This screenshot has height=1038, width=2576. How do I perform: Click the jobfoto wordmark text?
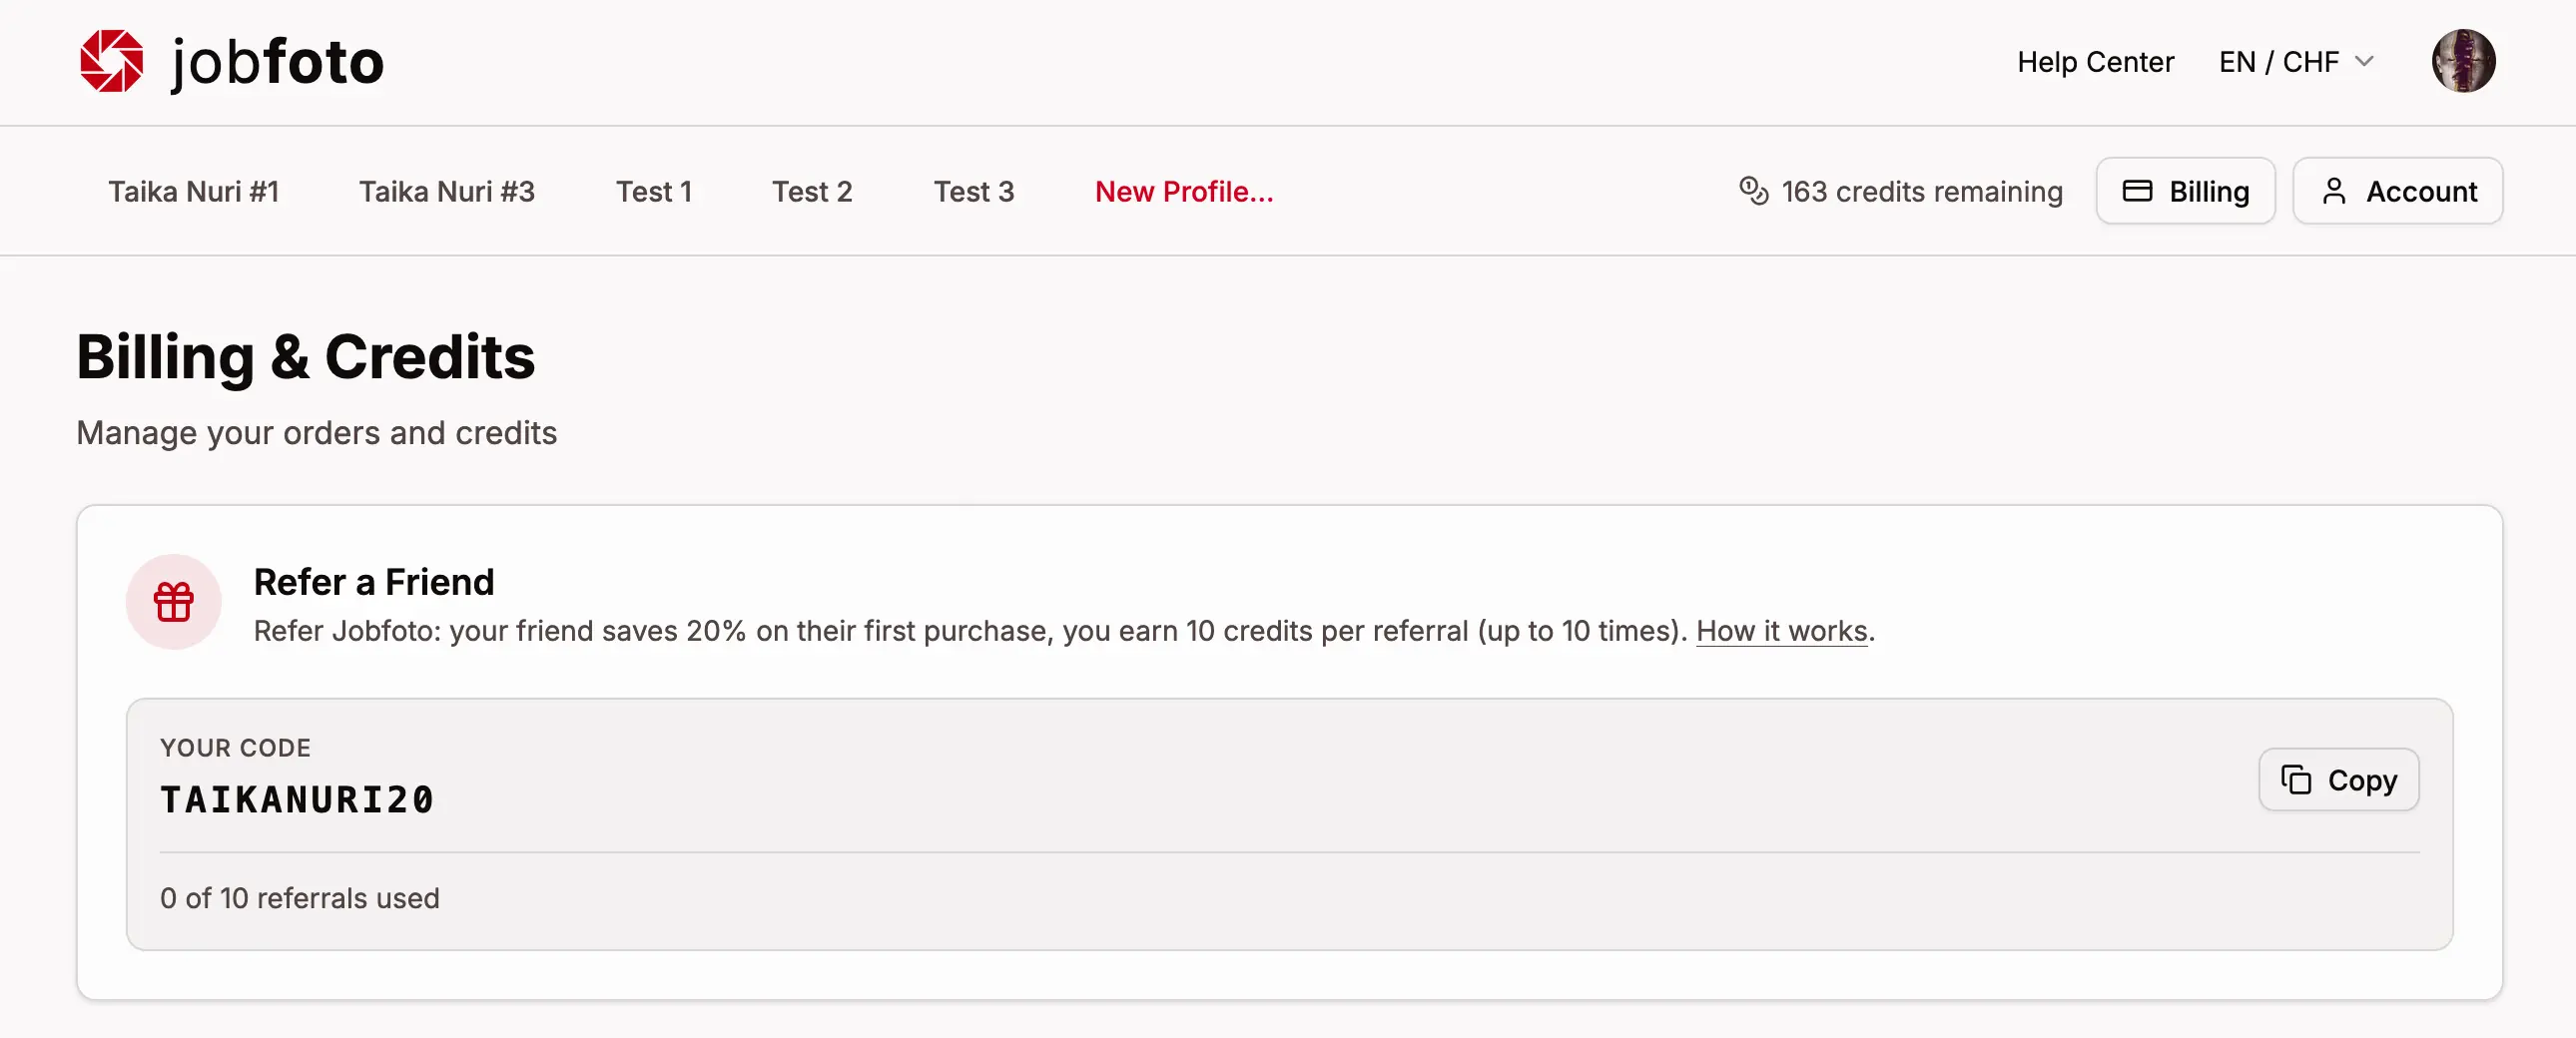click(277, 63)
